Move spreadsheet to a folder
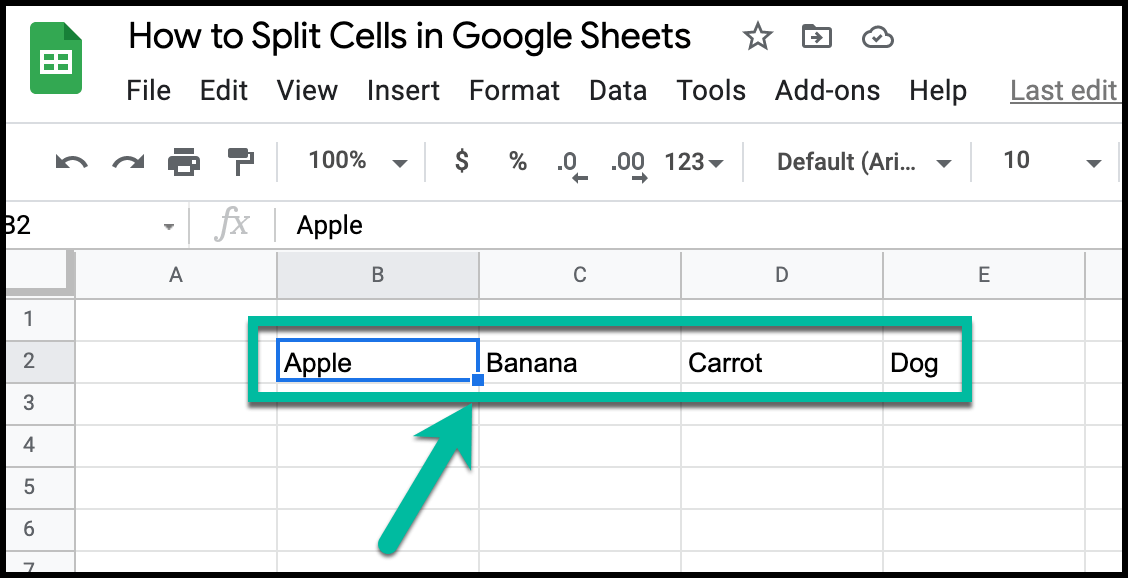Viewport: 1128px width, 578px height. [816, 35]
